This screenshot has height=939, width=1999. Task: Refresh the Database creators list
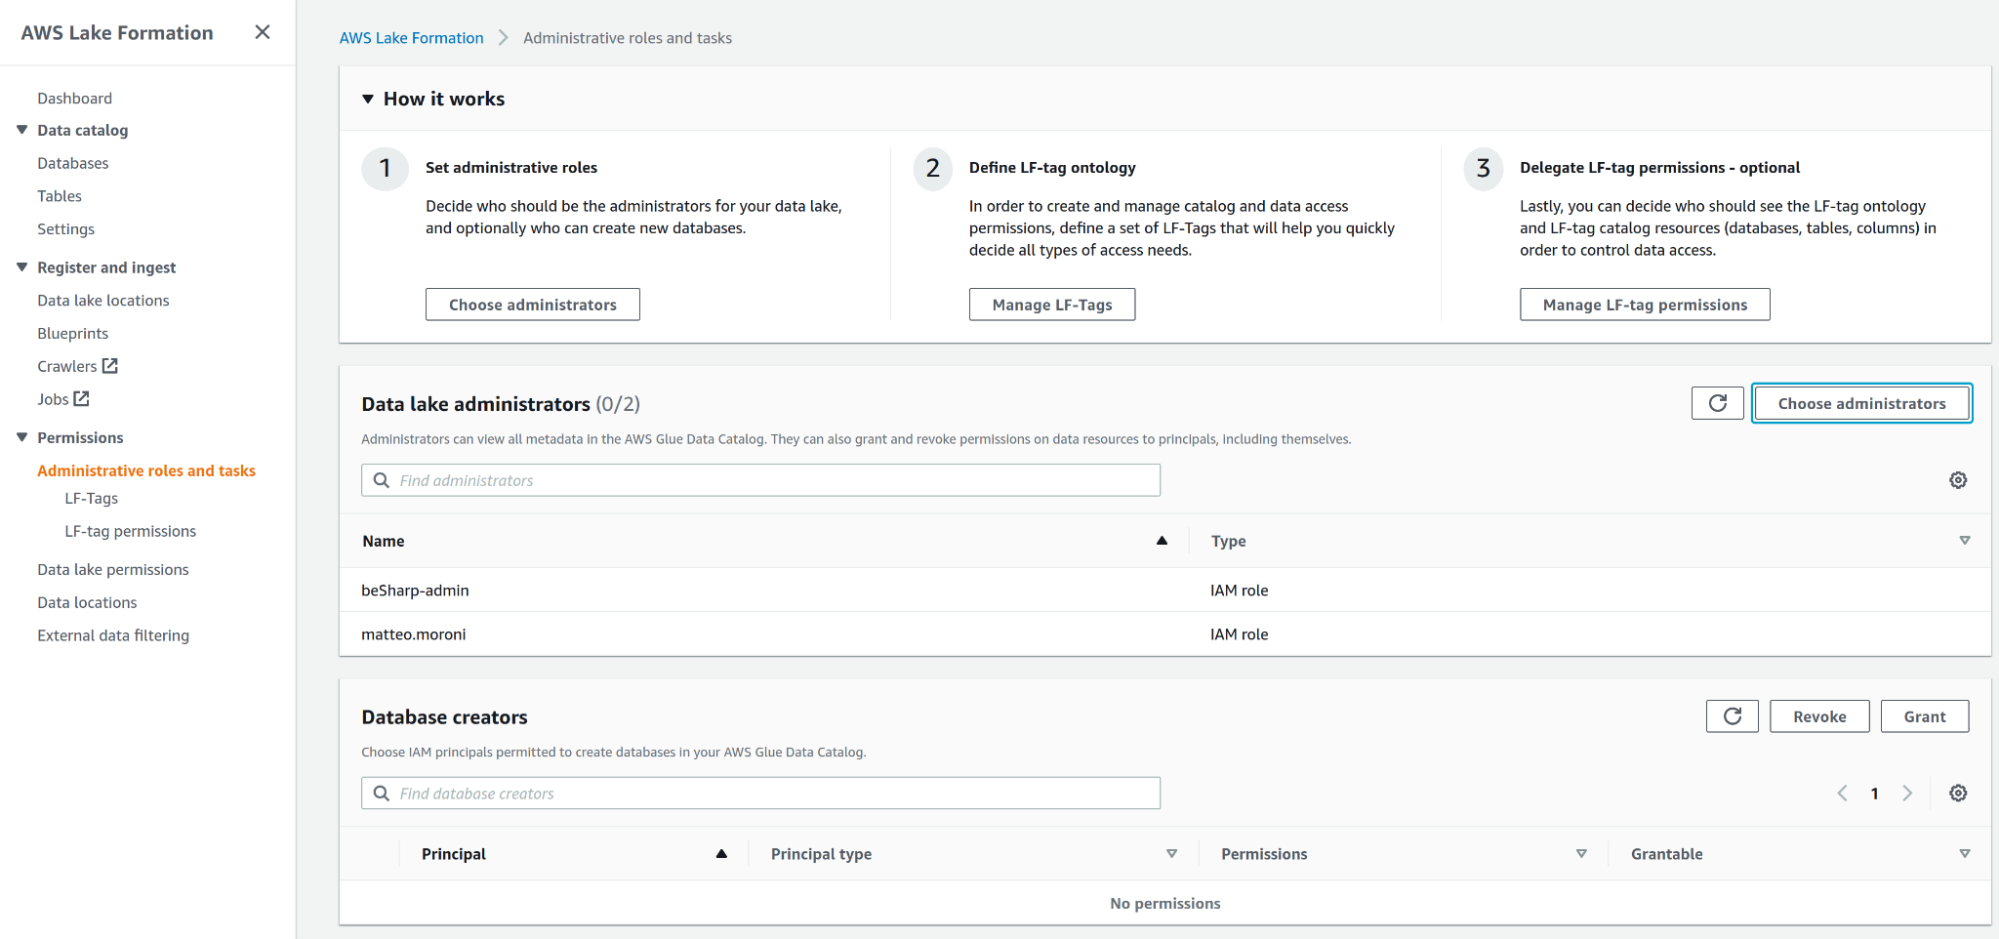coord(1732,716)
